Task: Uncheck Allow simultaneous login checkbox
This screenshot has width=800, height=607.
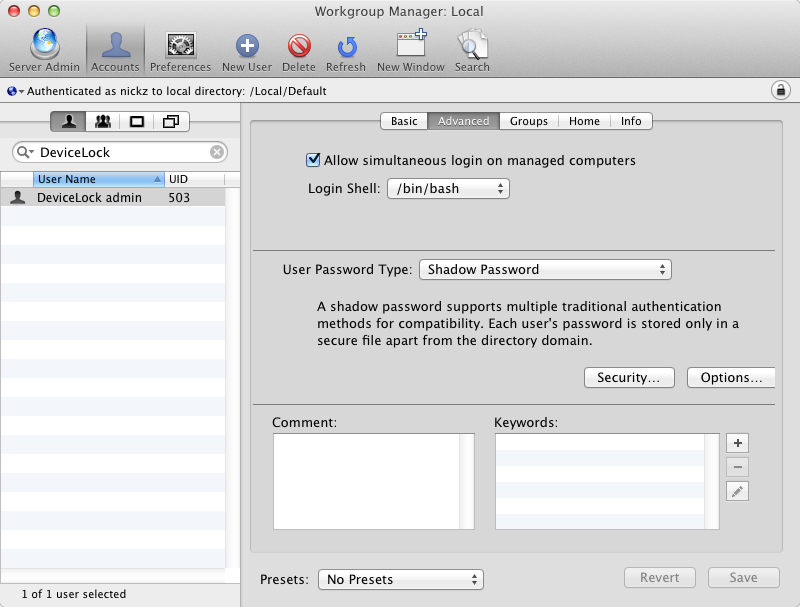Action: 313,160
